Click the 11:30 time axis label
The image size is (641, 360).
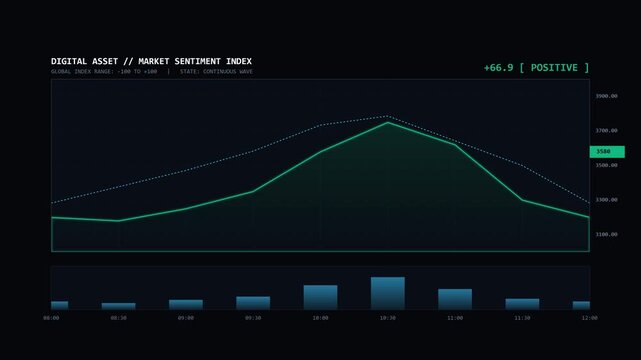[x=522, y=318]
